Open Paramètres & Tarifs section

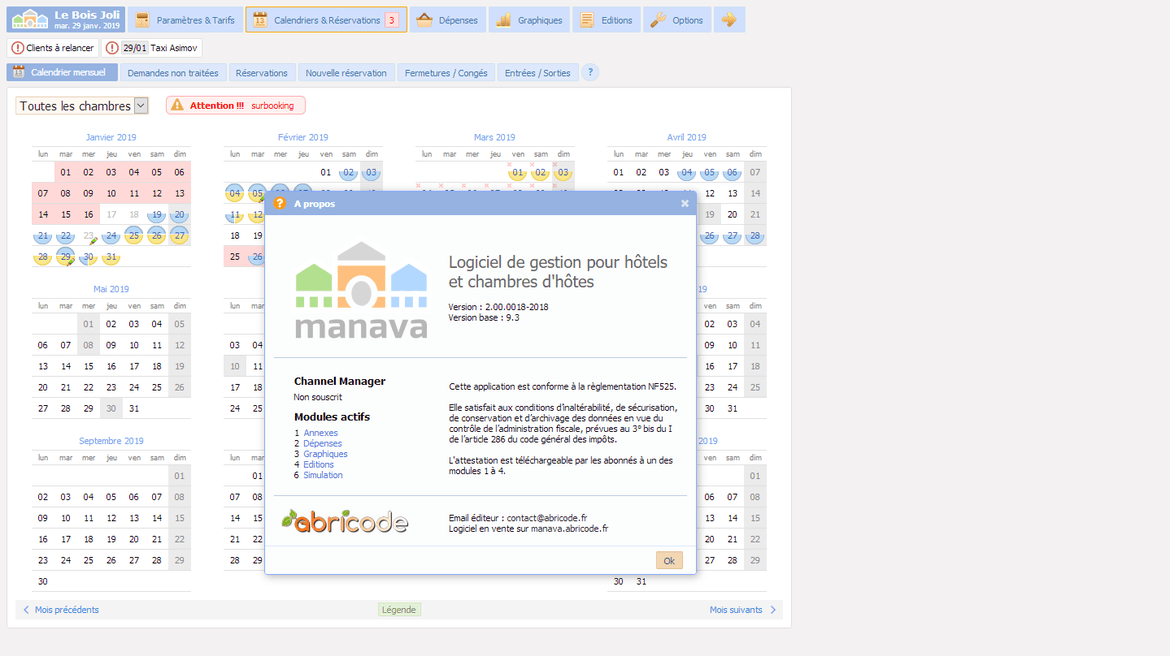186,20
